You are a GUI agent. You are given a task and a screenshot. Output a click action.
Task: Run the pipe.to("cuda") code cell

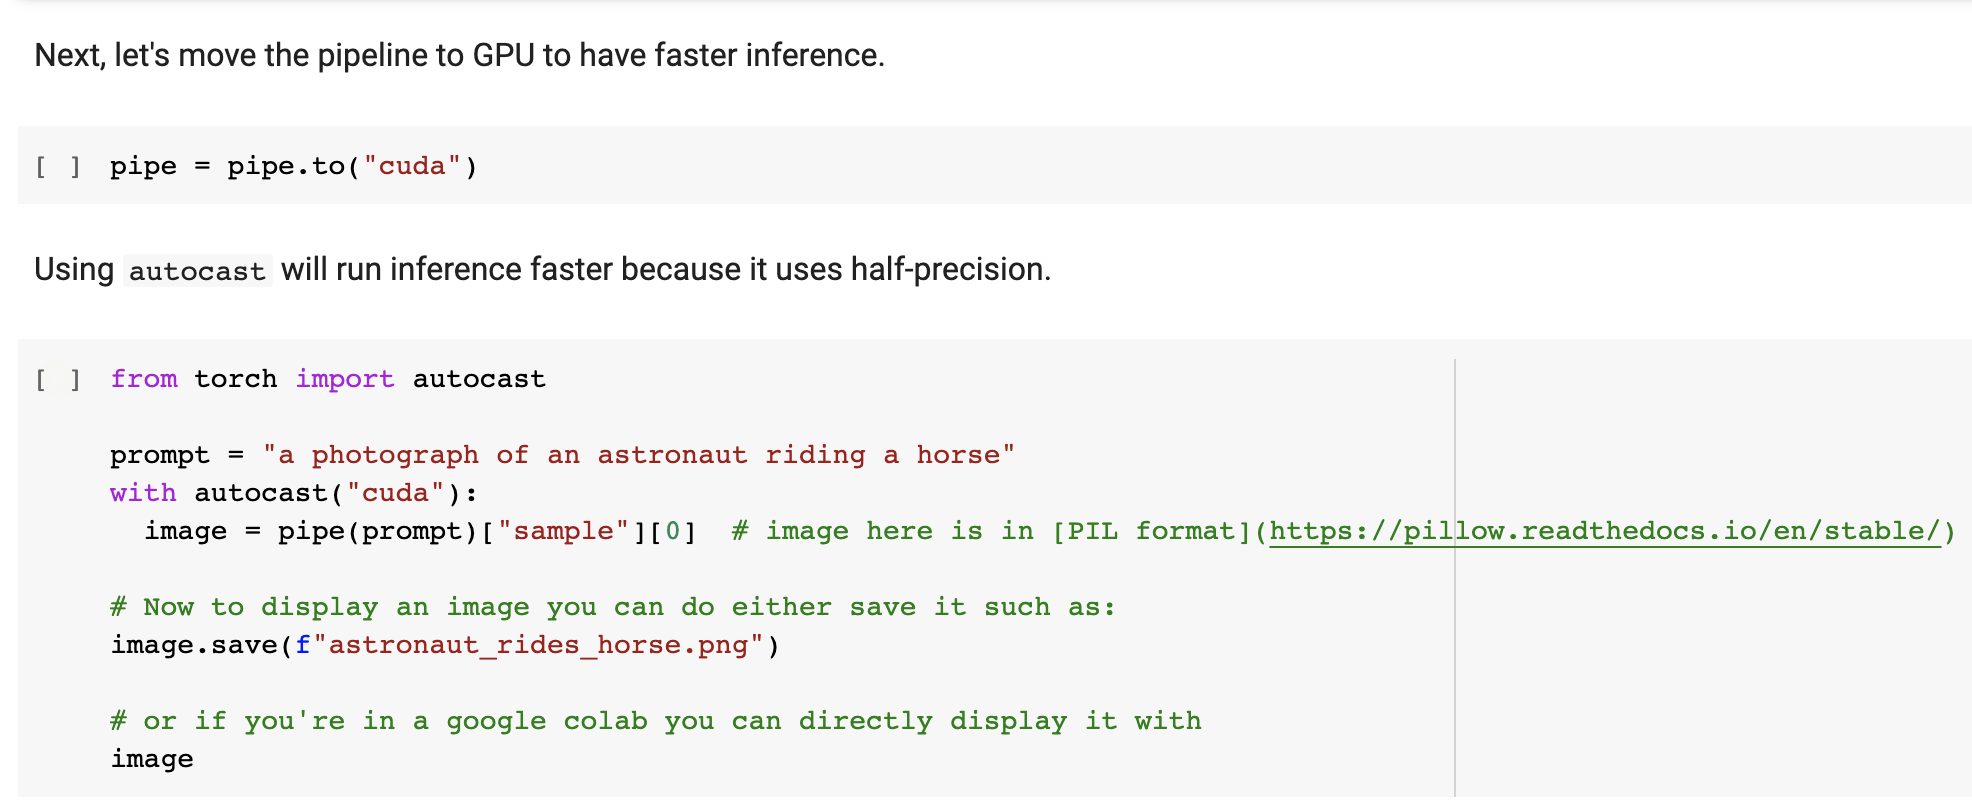(58, 166)
